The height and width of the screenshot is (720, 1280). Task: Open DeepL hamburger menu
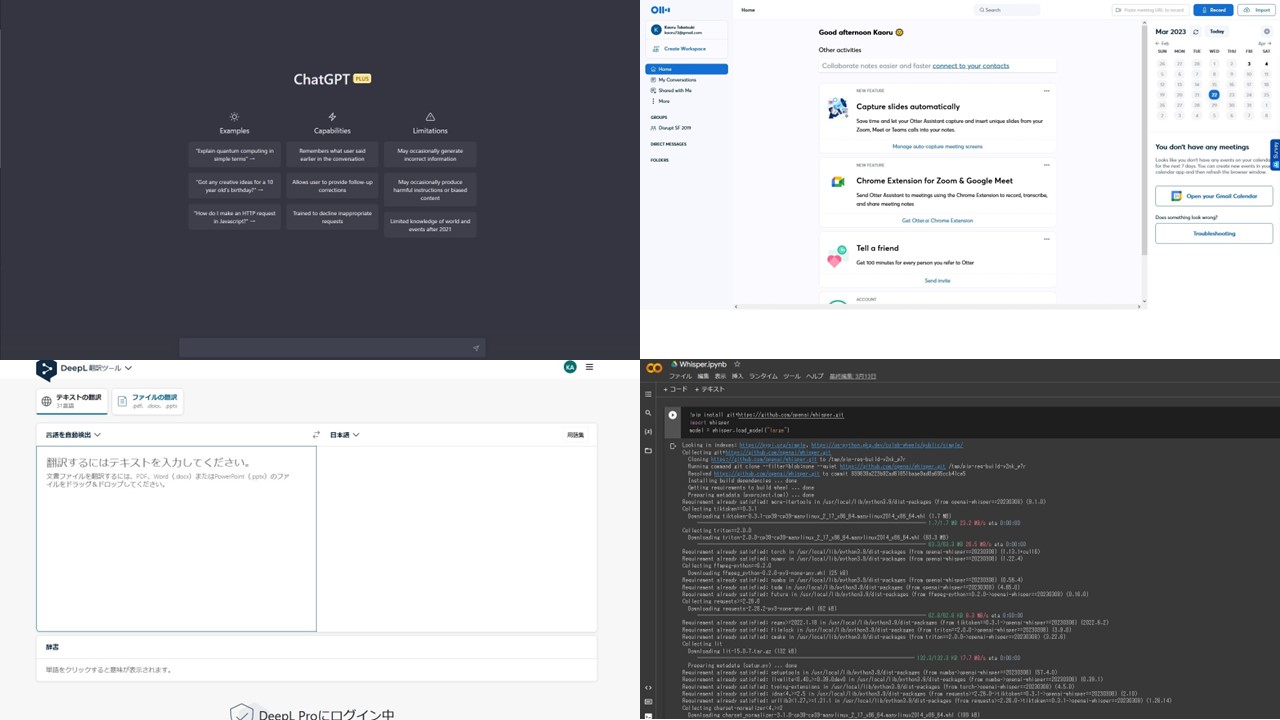589,367
